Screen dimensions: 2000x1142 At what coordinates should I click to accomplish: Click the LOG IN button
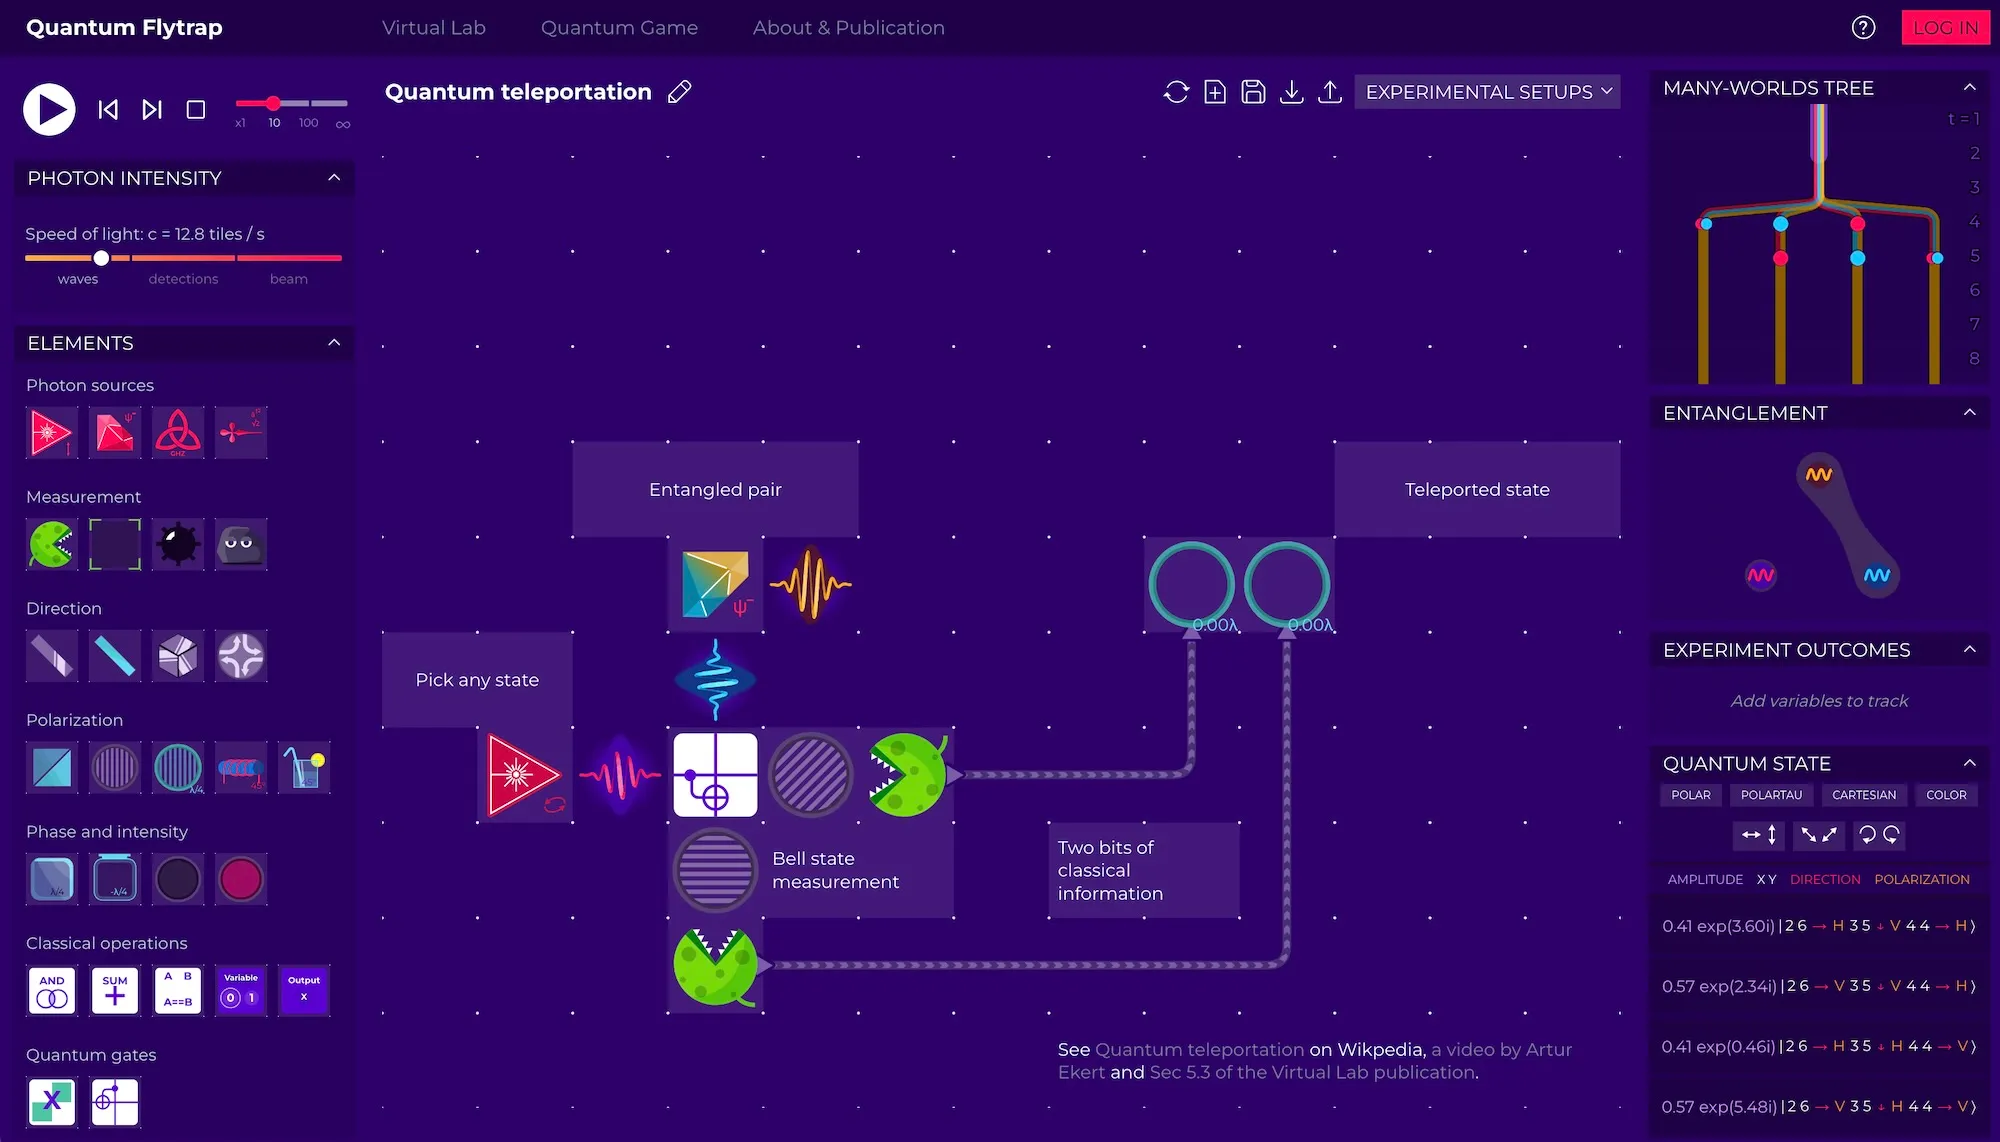pos(1944,28)
